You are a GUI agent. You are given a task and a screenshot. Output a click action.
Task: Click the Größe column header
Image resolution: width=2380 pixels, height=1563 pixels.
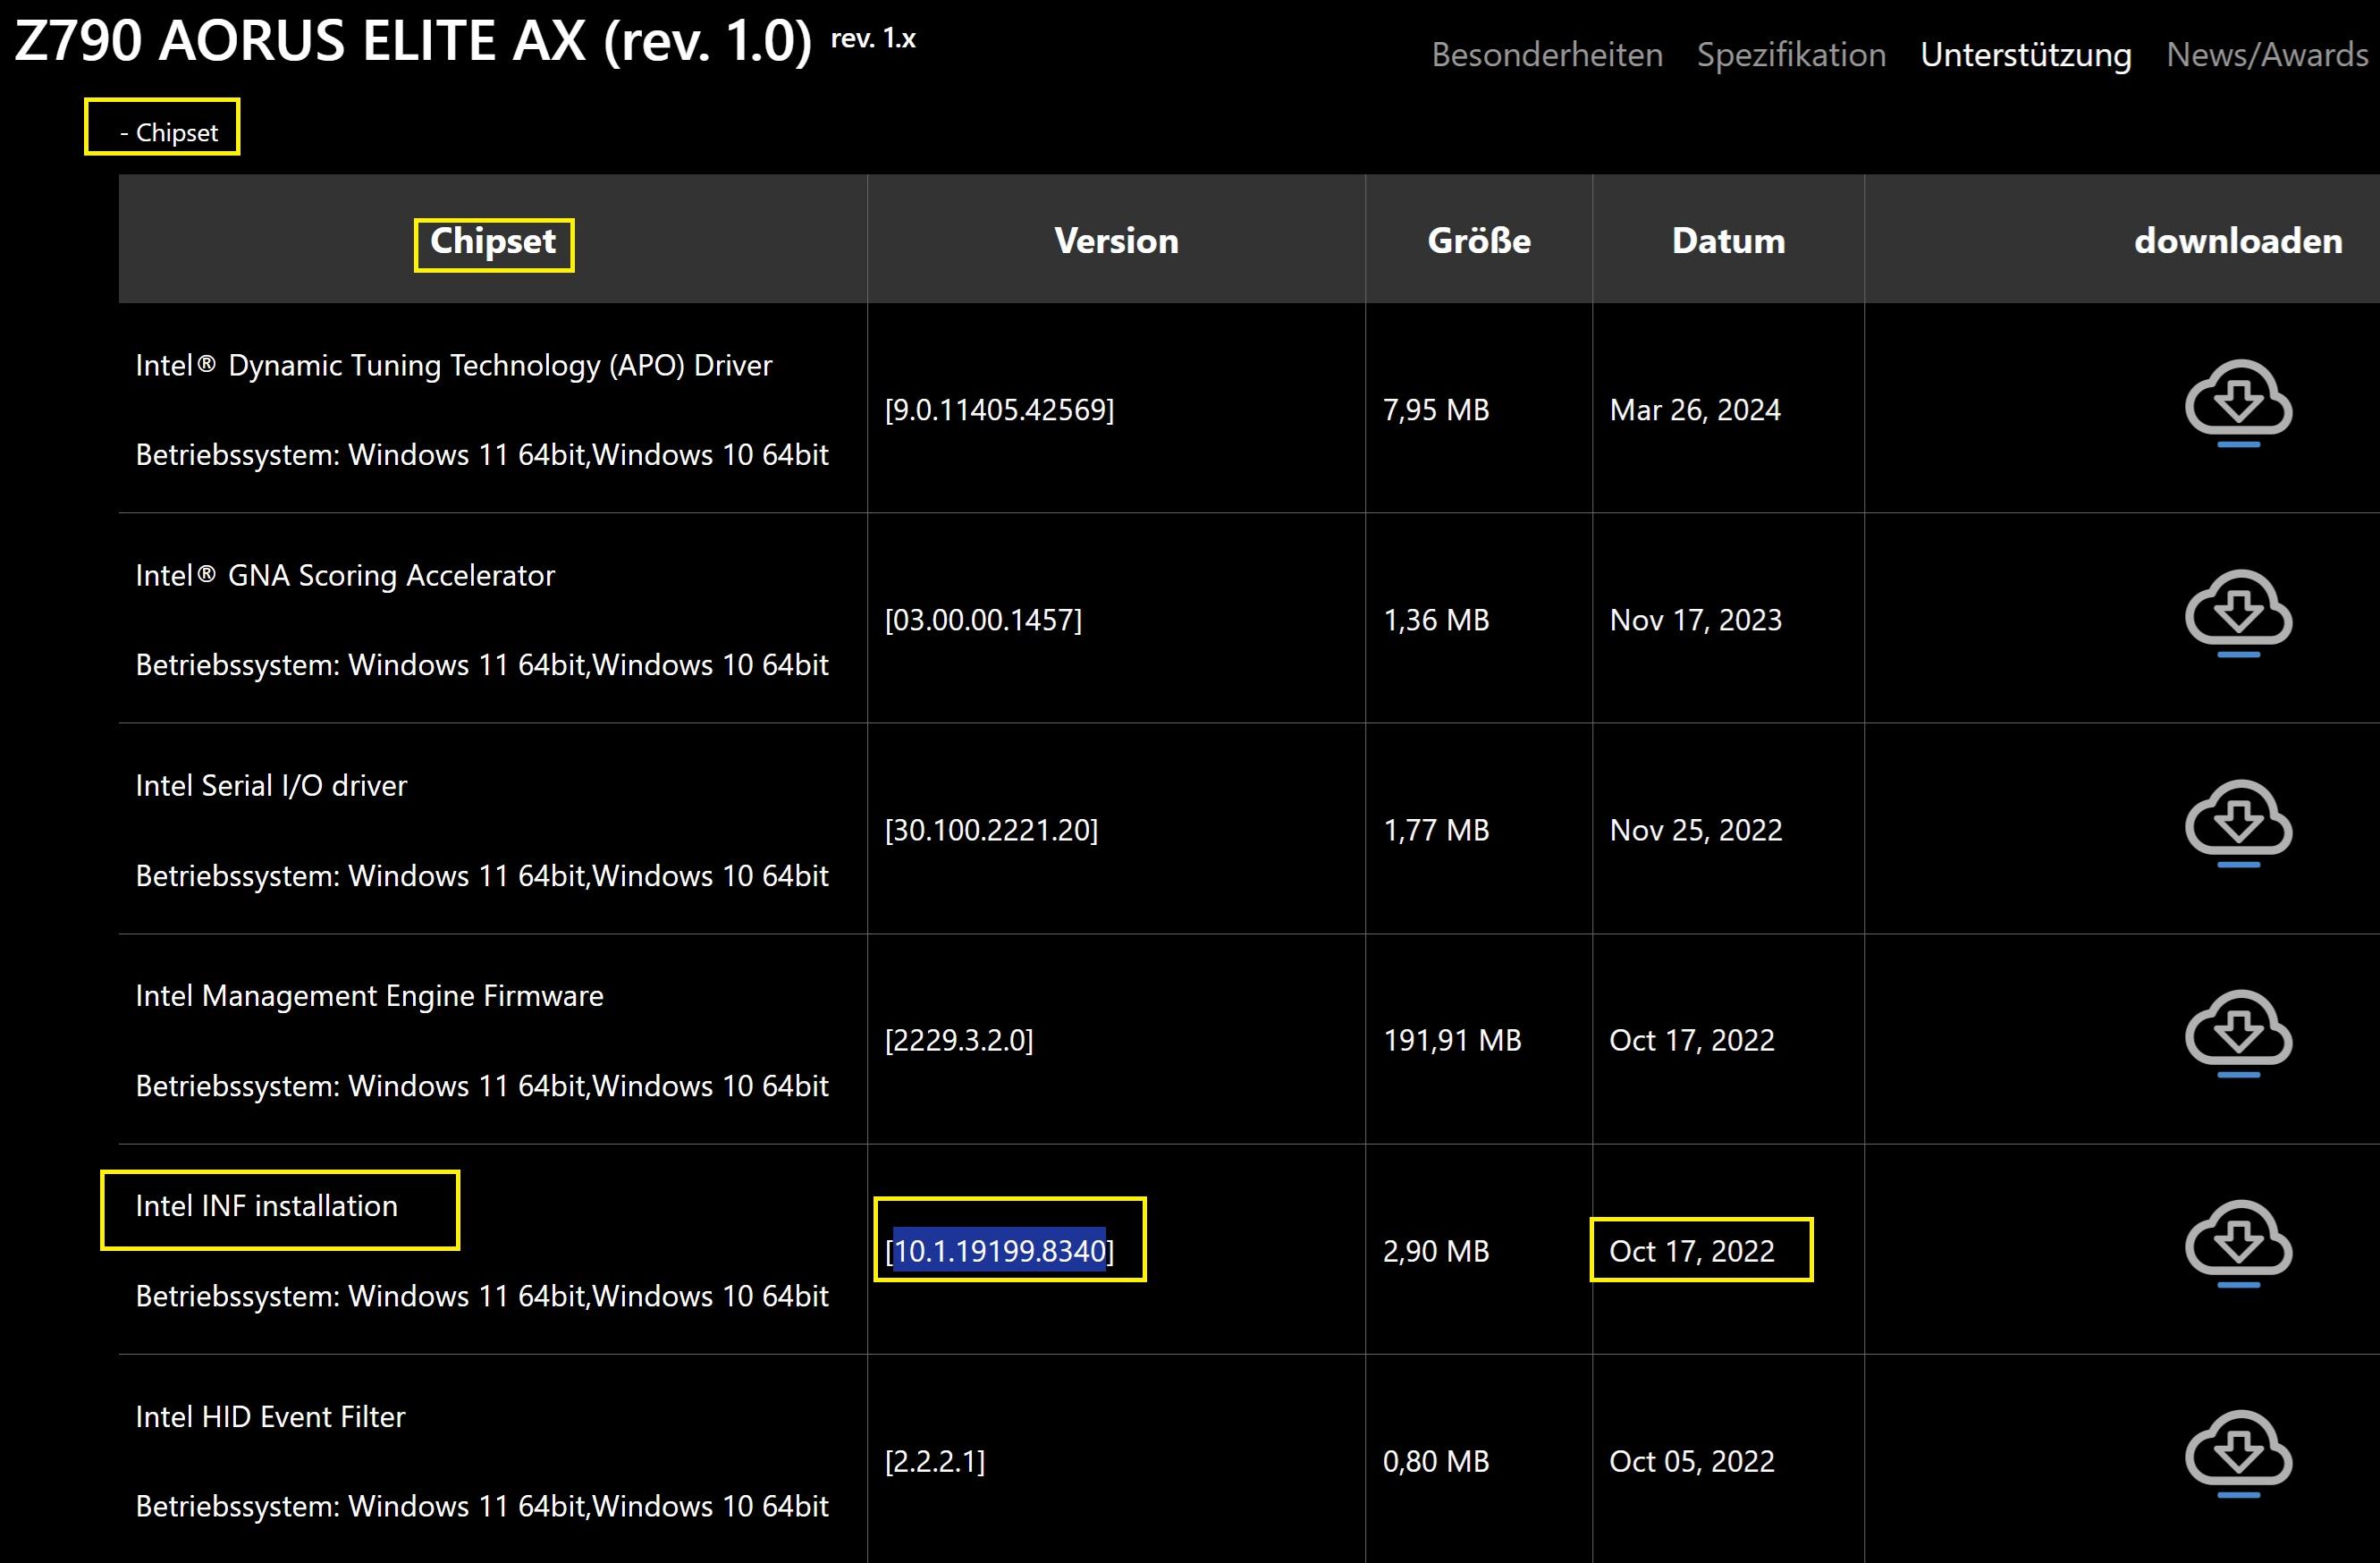click(1478, 241)
